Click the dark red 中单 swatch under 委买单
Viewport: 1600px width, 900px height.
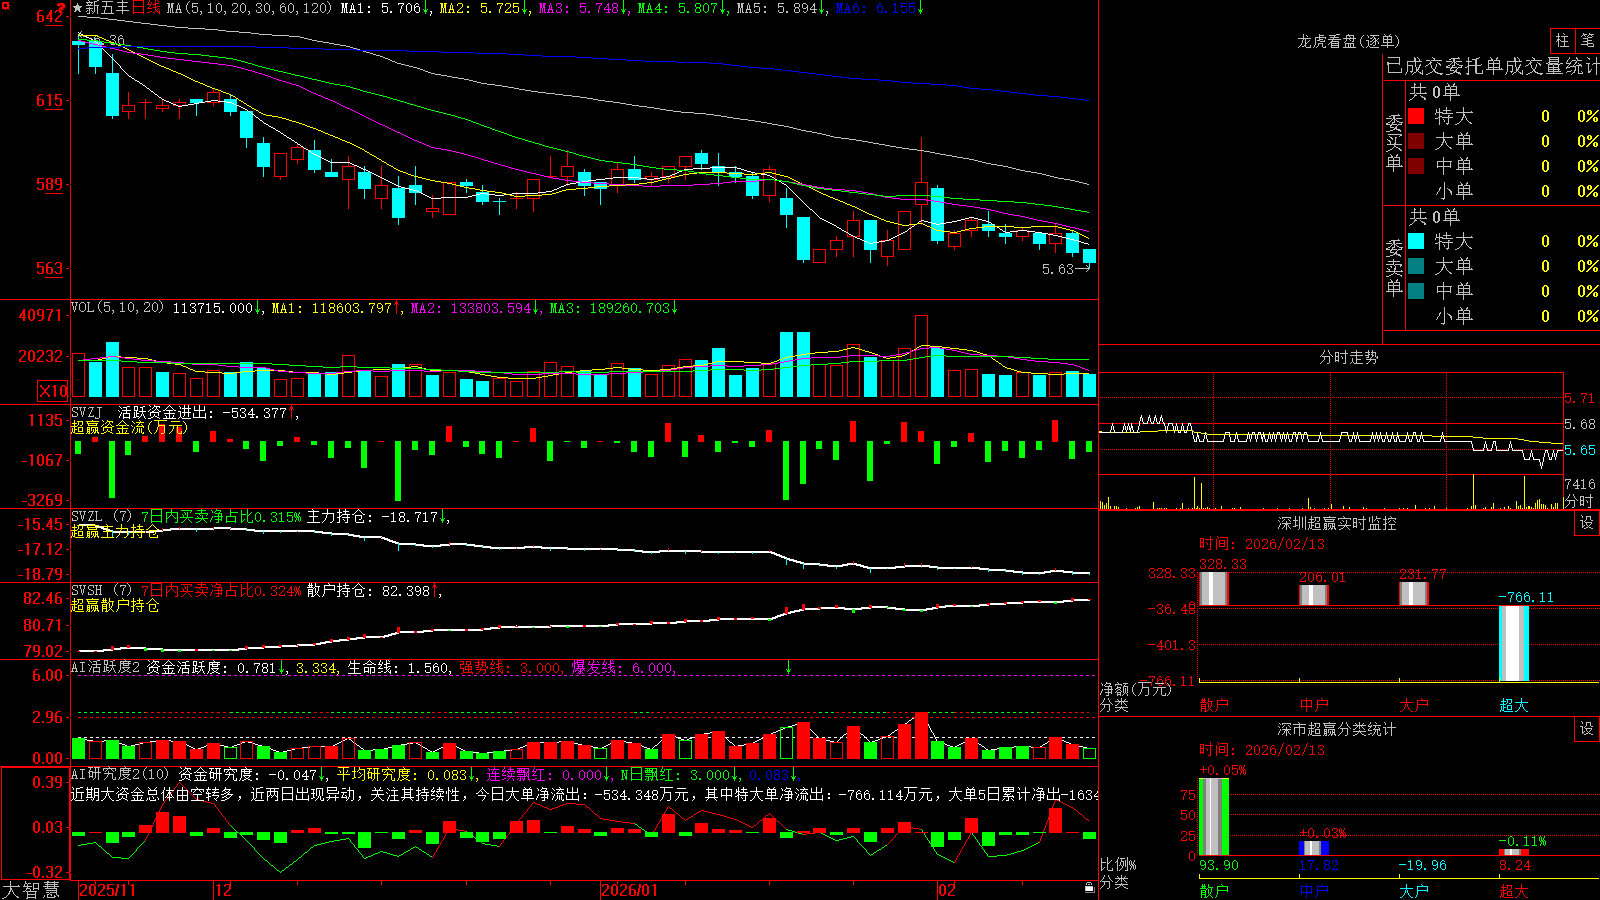pos(1416,166)
